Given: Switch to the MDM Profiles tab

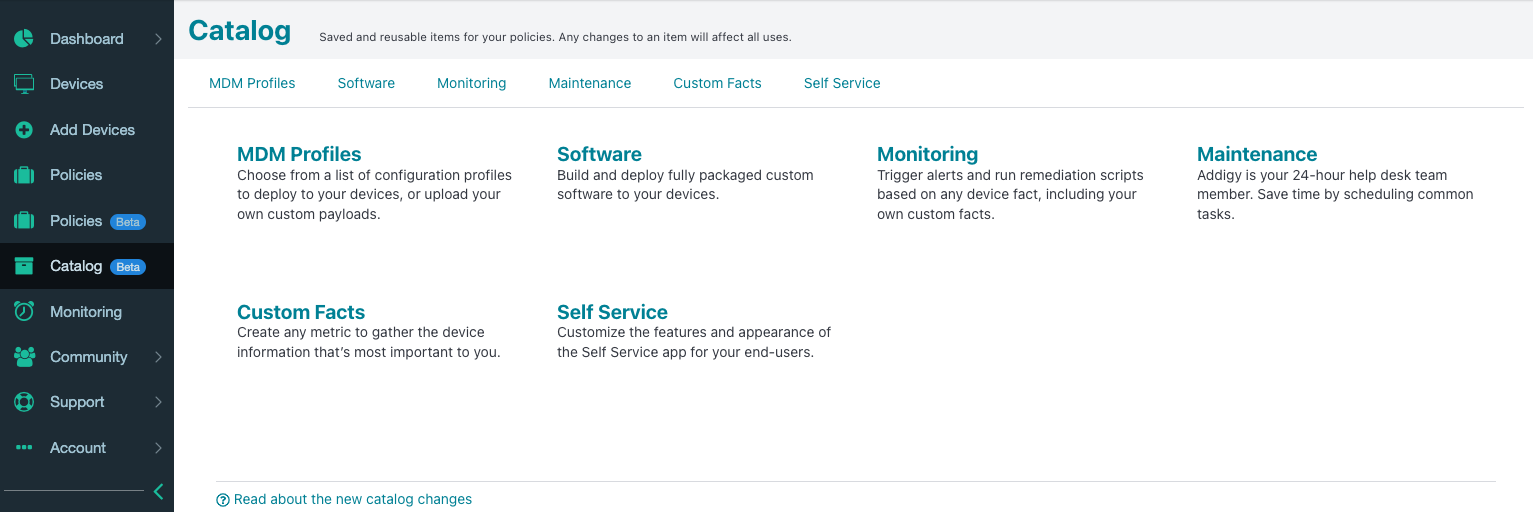Looking at the screenshot, I should pos(252,83).
